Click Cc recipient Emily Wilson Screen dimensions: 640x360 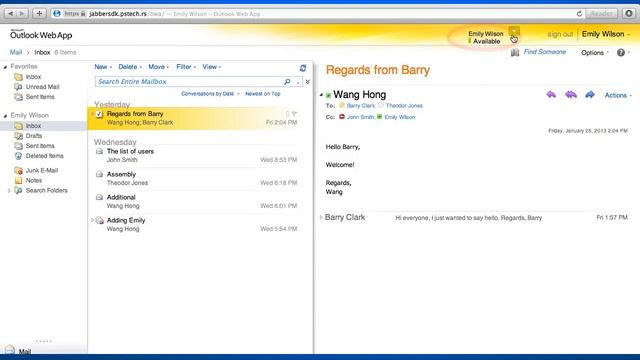[x=400, y=117]
